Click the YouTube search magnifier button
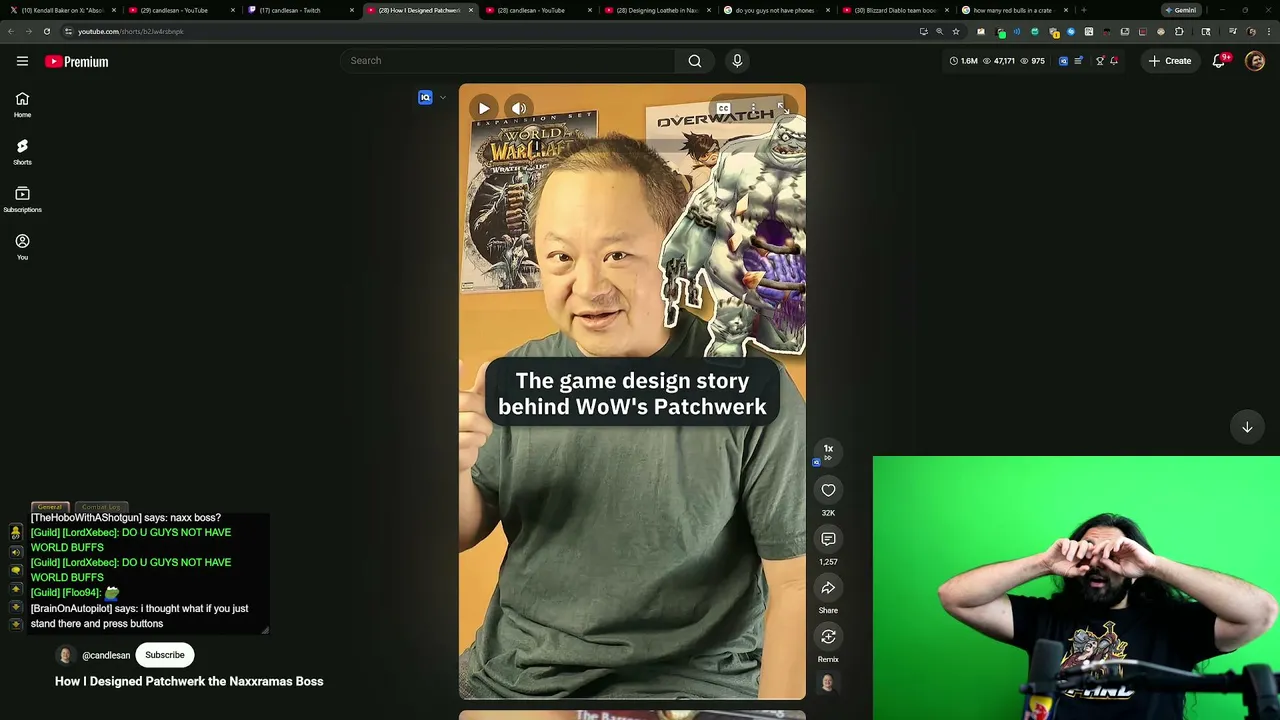Image resolution: width=1280 pixels, height=720 pixels. [695, 61]
